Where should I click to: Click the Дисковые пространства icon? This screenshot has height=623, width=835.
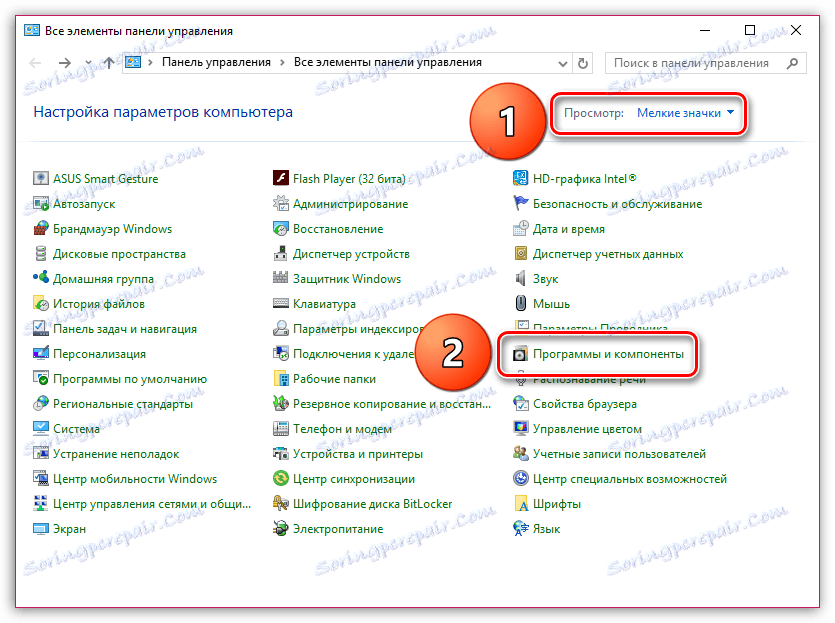coord(40,253)
